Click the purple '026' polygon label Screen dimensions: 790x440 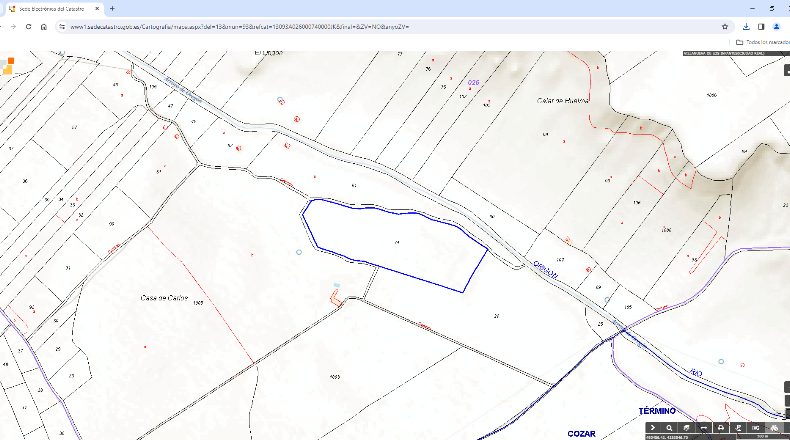point(474,82)
